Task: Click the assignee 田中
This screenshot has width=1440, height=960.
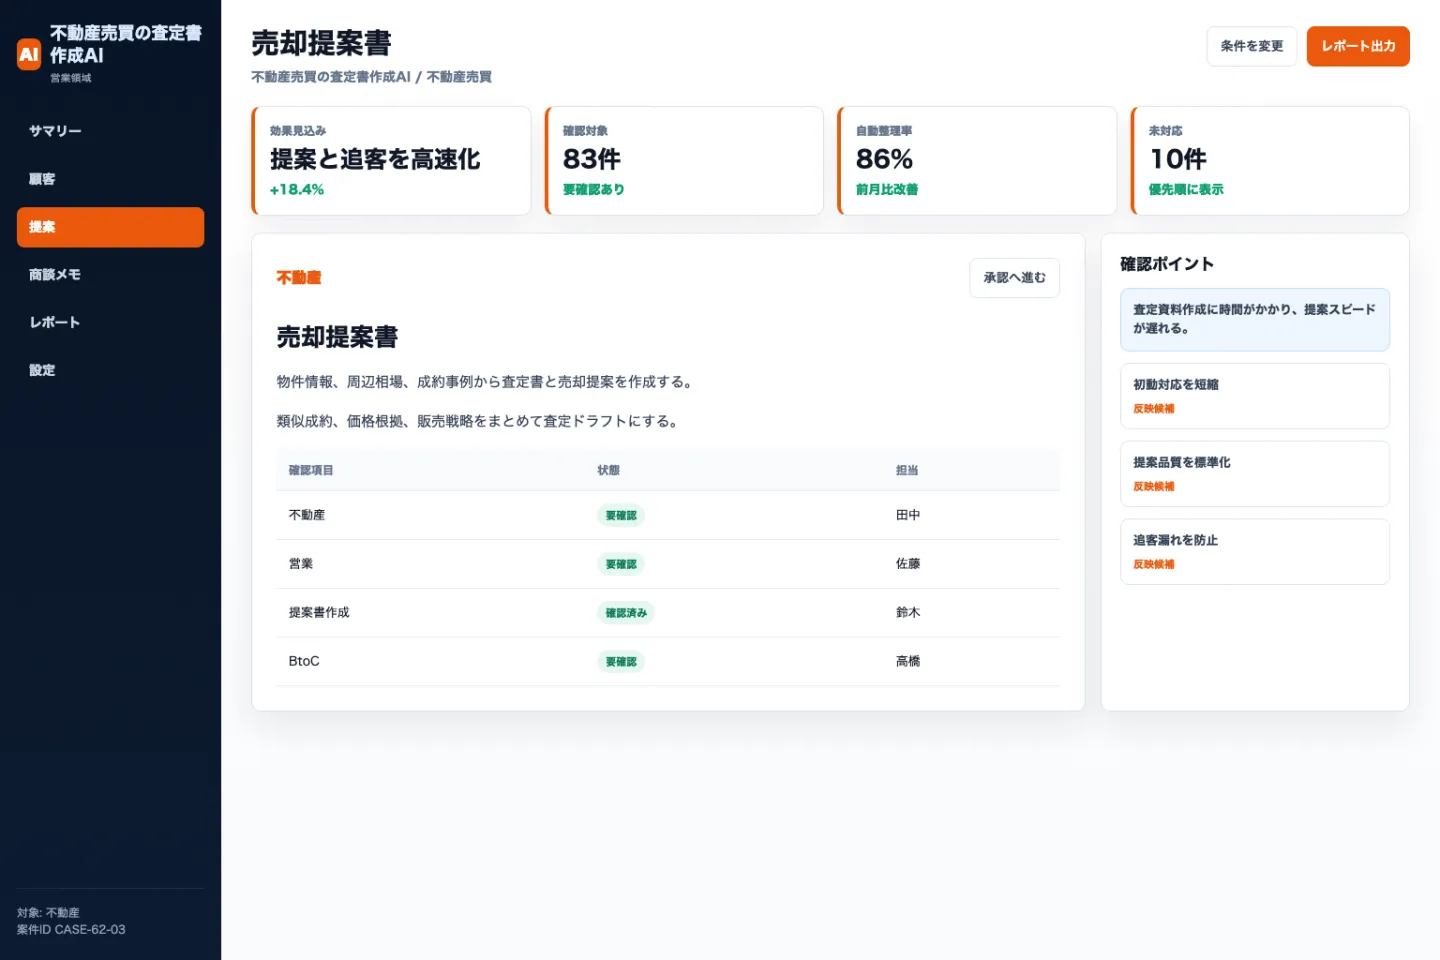Action: (908, 515)
